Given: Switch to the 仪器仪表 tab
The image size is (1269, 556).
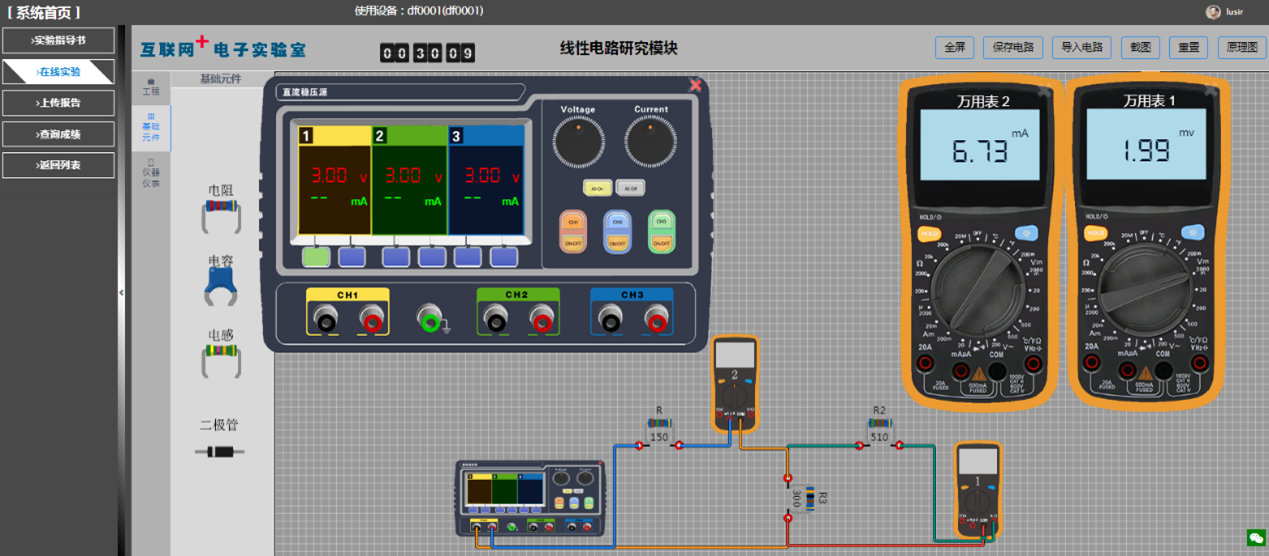Looking at the screenshot, I should [151, 172].
